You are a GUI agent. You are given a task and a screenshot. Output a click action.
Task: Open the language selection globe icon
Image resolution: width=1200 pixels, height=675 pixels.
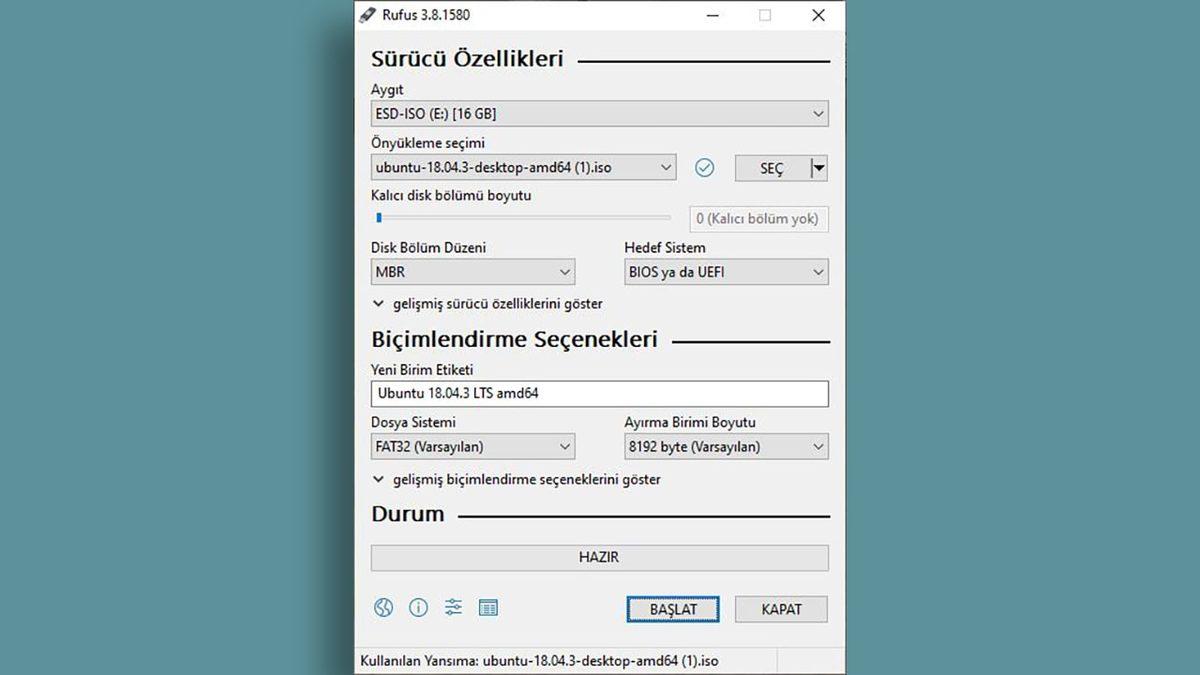tap(386, 607)
